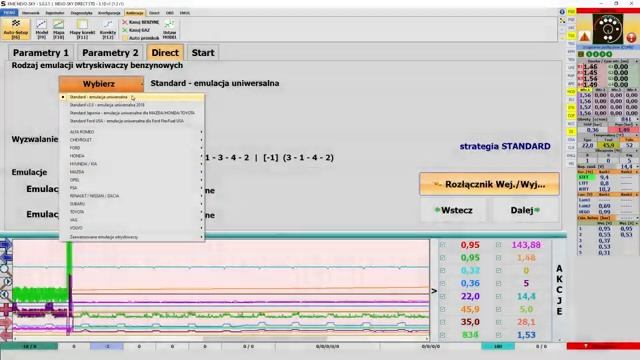Click the chart scrollbar right arrow
Image resolution: width=640 pixels, height=360 pixels.
point(427,338)
